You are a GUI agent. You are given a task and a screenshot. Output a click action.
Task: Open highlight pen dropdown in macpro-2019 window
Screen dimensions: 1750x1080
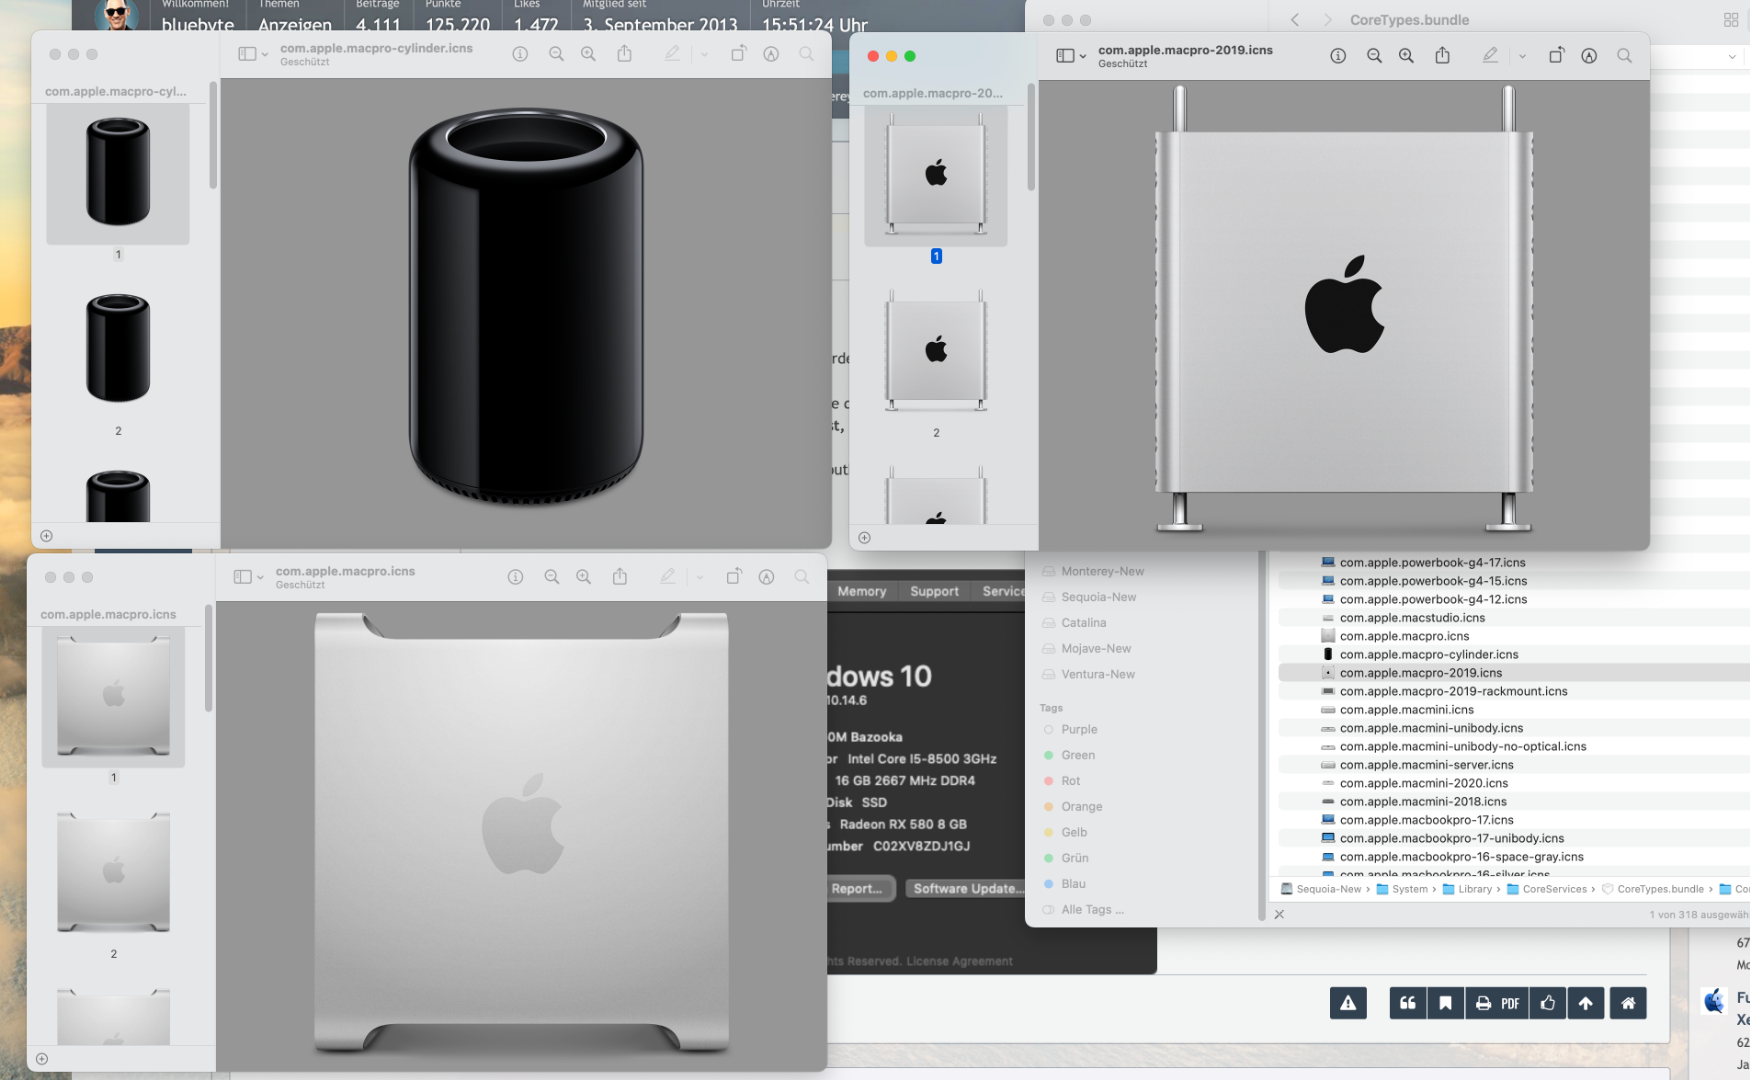(x=1522, y=57)
